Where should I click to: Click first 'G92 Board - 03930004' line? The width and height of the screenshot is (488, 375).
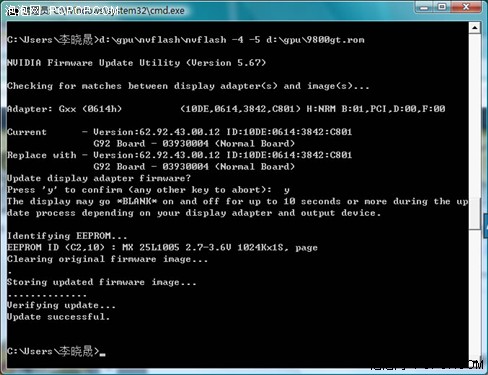(x=194, y=144)
